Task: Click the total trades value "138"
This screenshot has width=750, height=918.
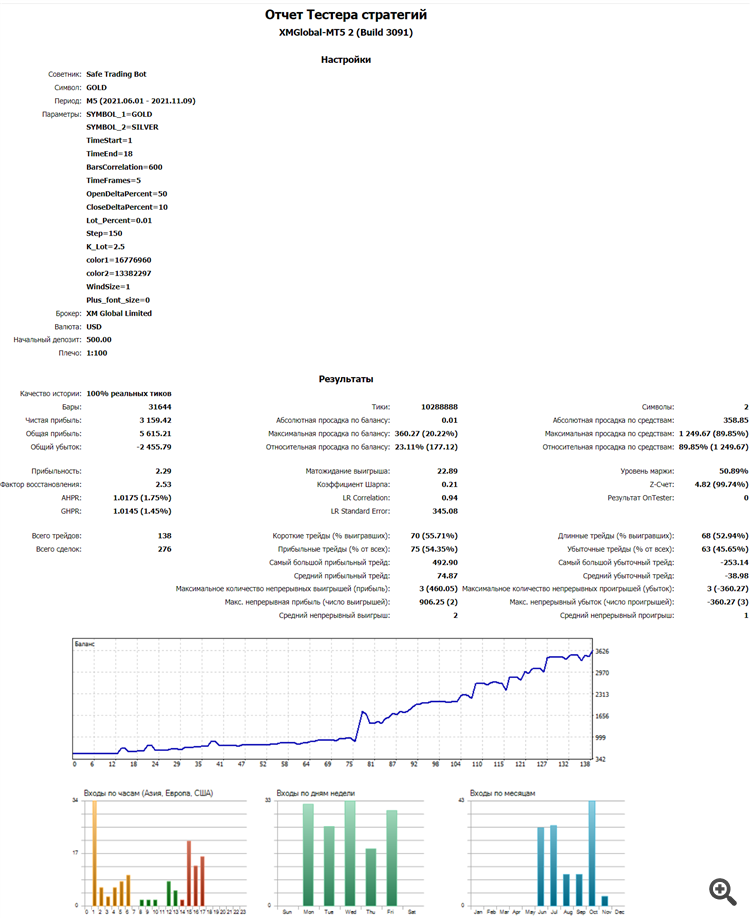Action: tap(165, 536)
